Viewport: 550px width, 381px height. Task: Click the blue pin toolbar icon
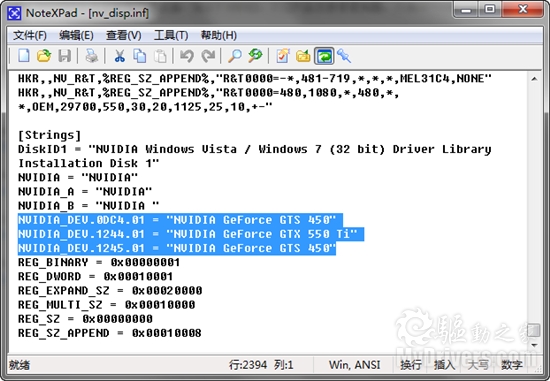click(x=344, y=56)
